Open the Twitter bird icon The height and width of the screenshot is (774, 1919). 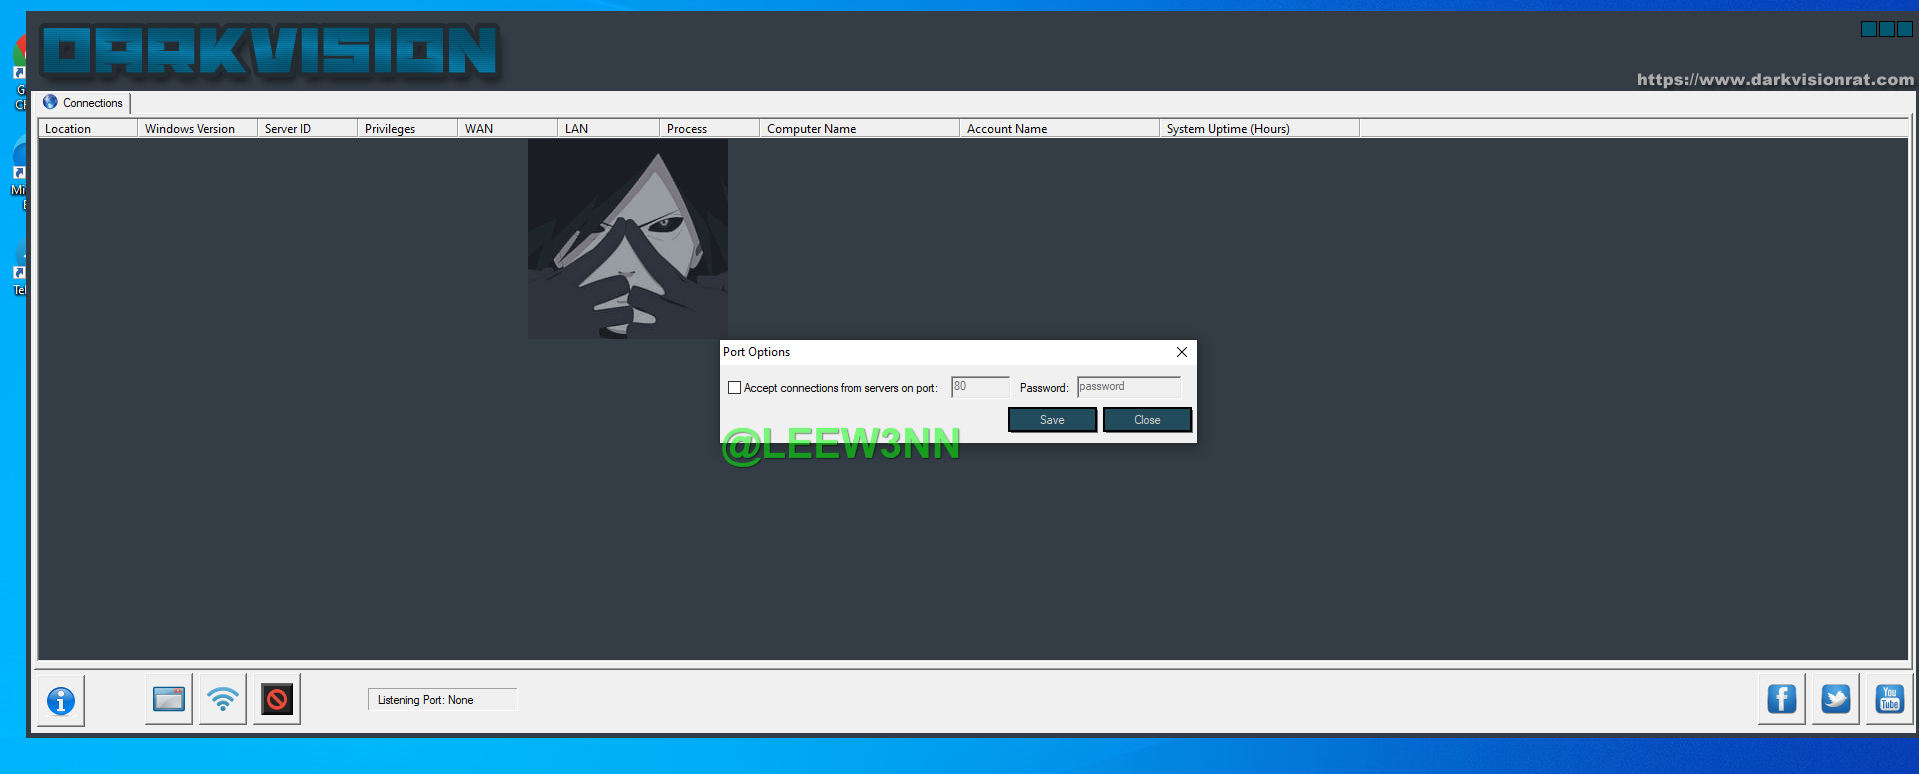coord(1835,699)
